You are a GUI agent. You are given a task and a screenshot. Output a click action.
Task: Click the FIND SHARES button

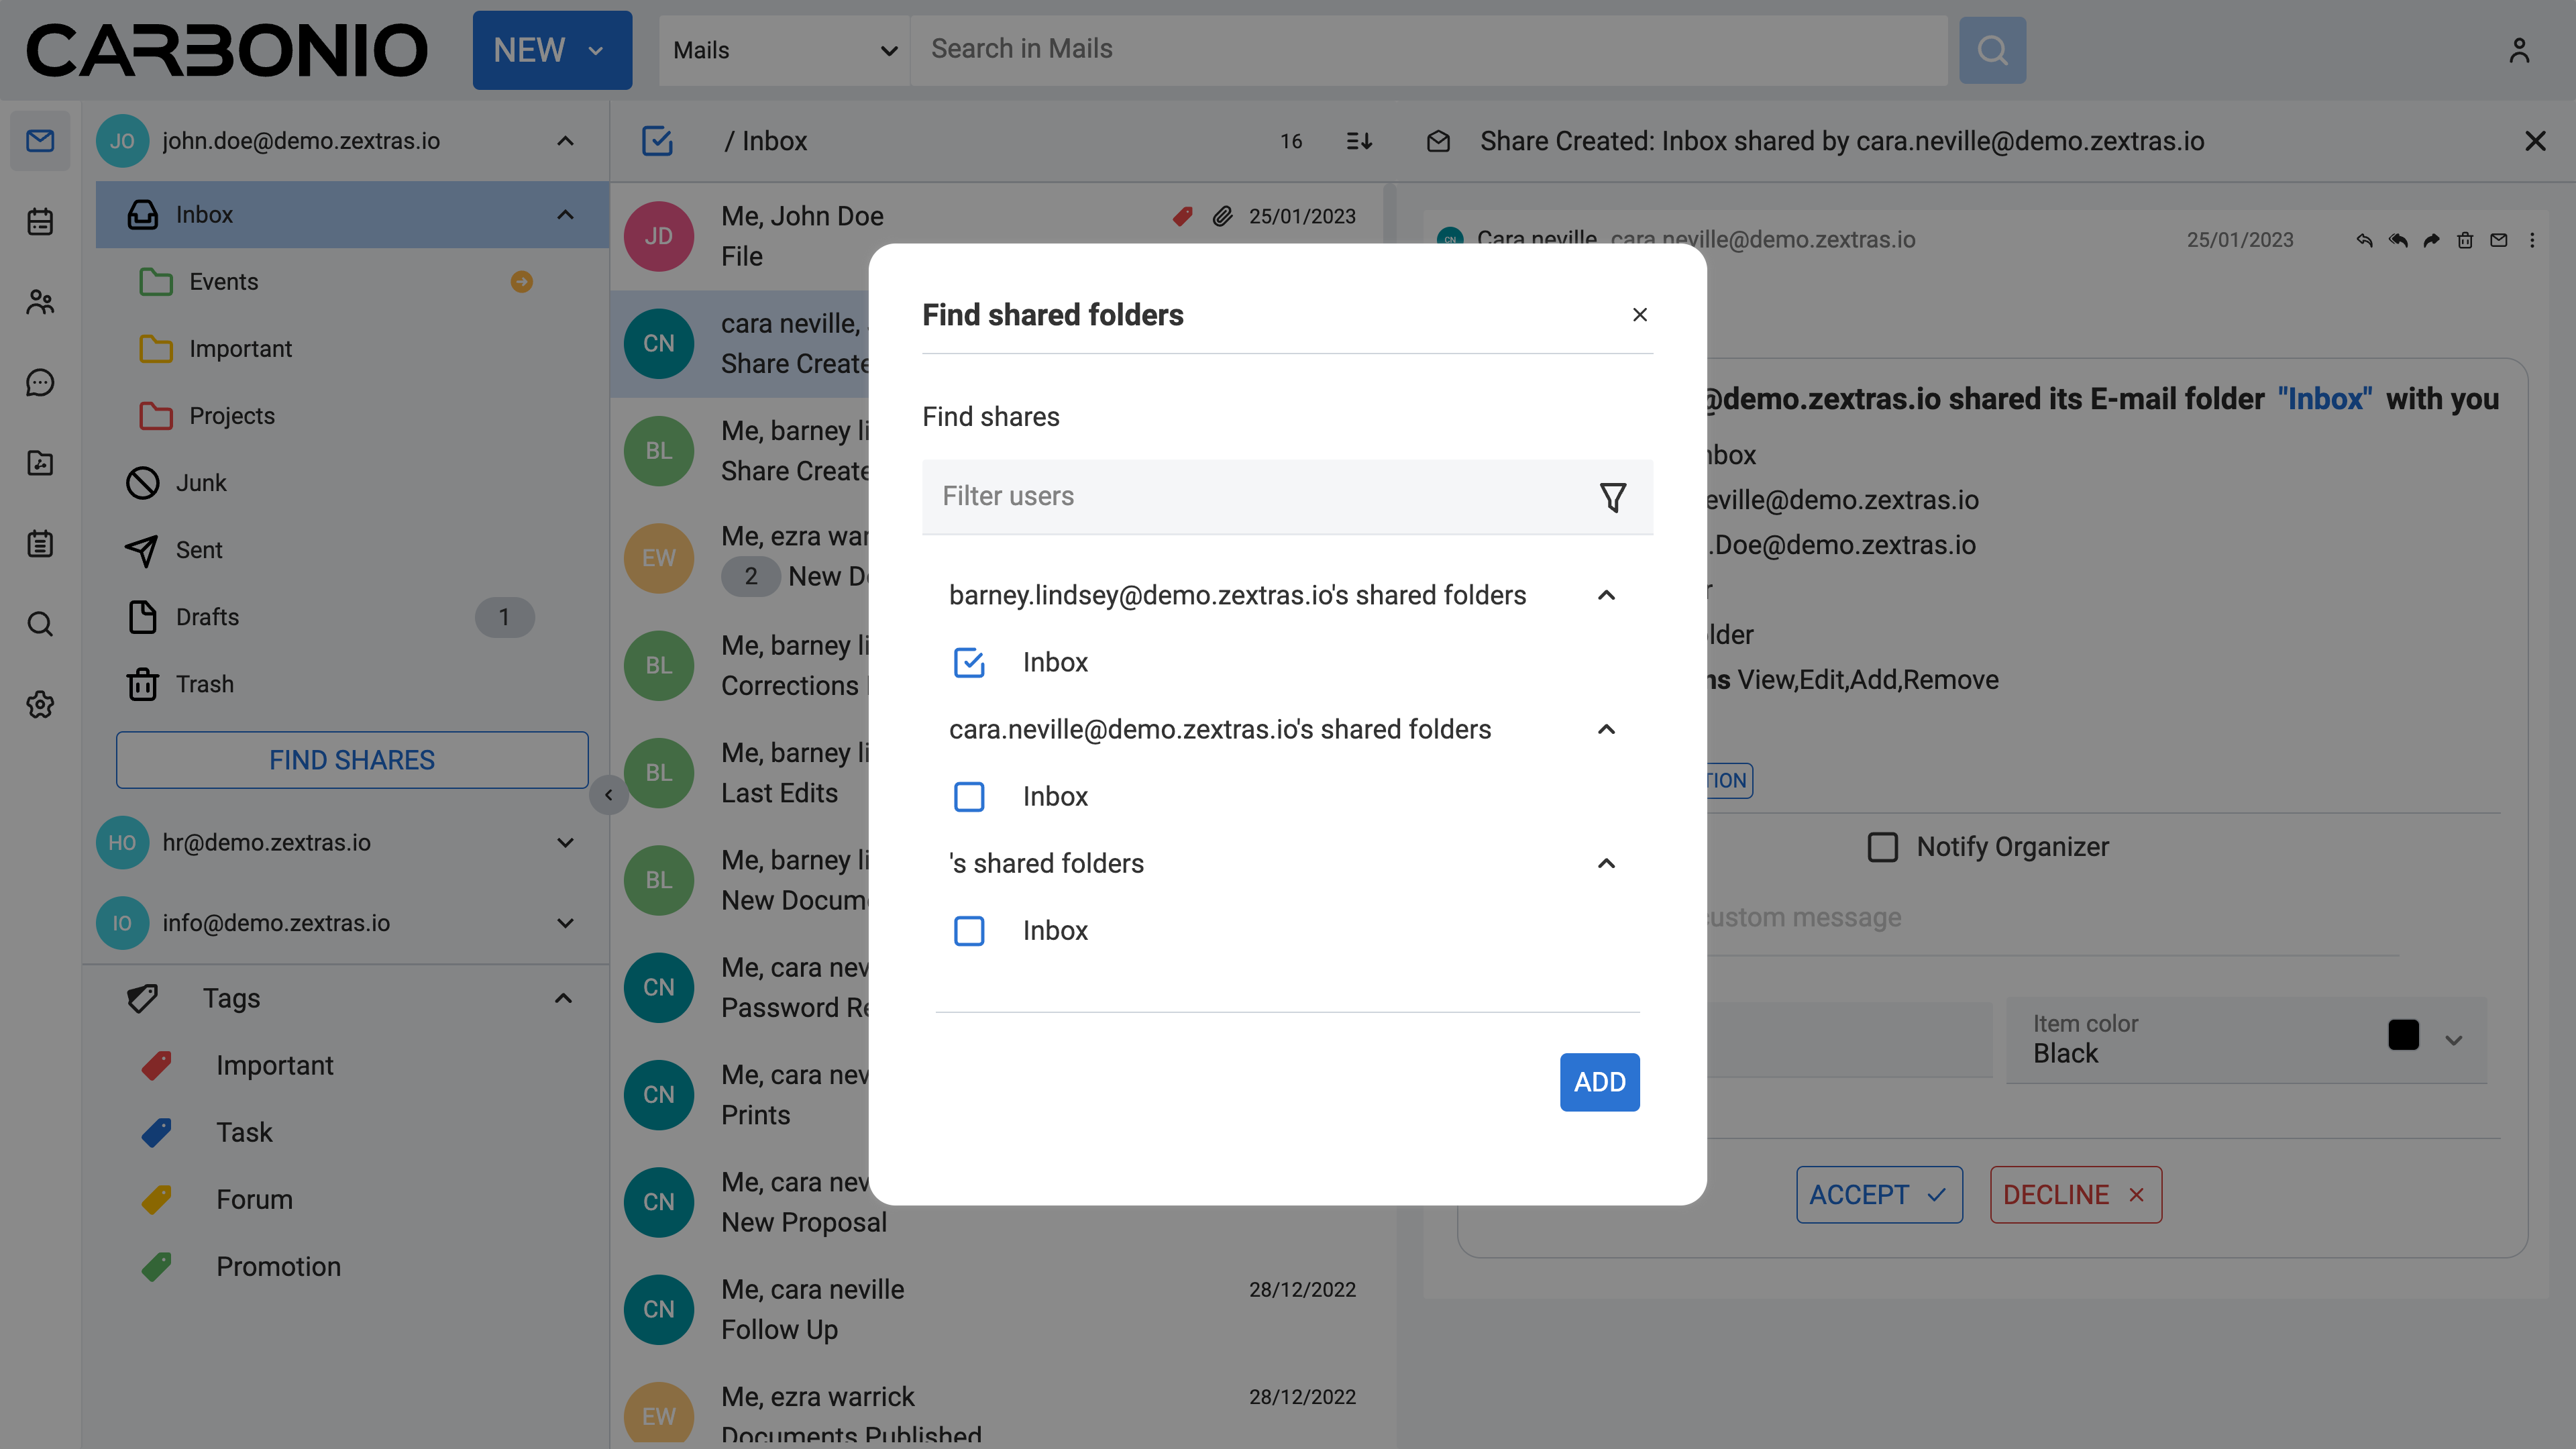[x=352, y=760]
